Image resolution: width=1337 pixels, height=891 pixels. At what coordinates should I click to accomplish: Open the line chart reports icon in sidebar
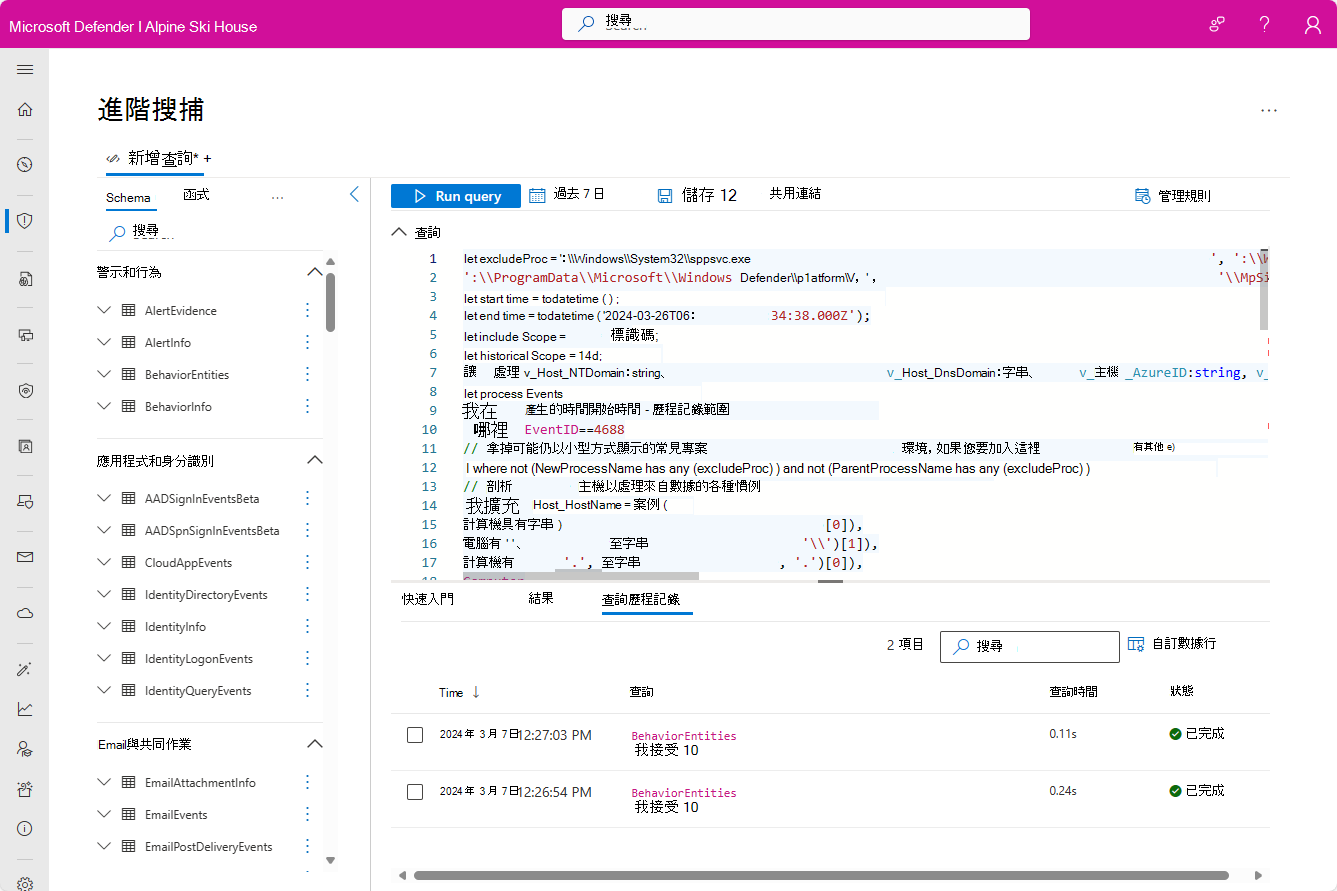coord(25,709)
